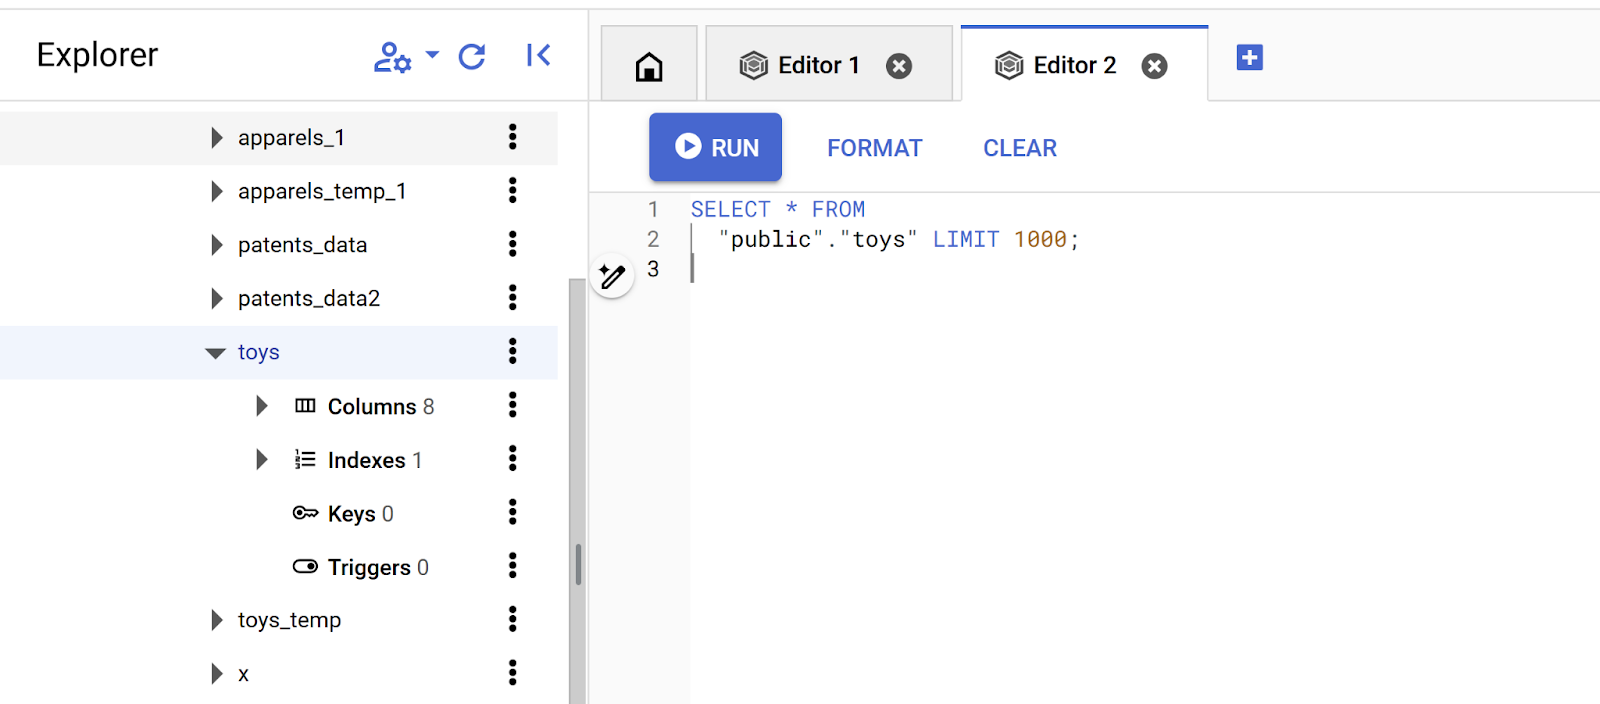
Task: Expand the Indexes 1 section
Action: coord(262,460)
